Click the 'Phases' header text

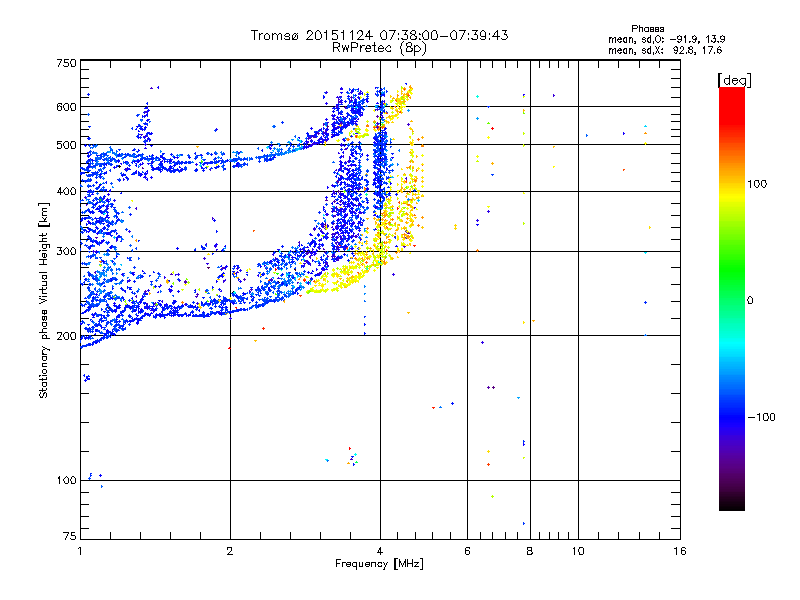(x=647, y=29)
